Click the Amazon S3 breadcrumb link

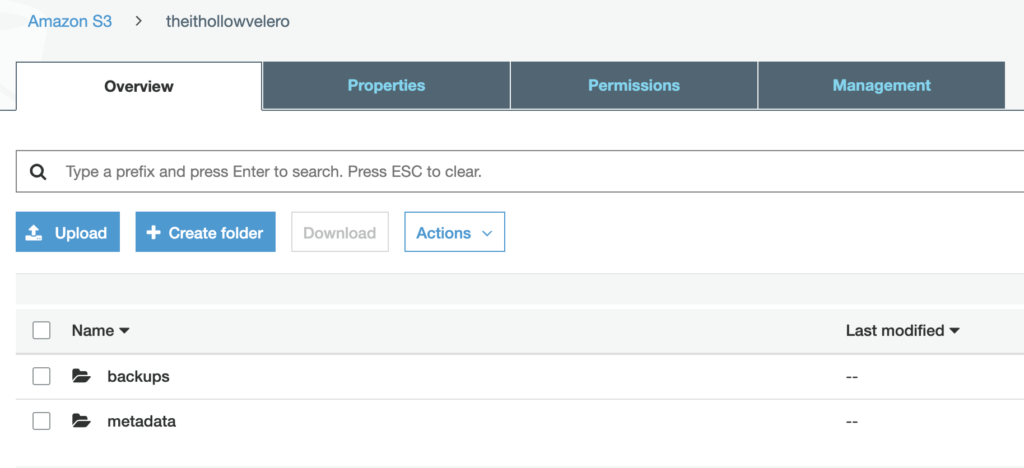coord(70,21)
